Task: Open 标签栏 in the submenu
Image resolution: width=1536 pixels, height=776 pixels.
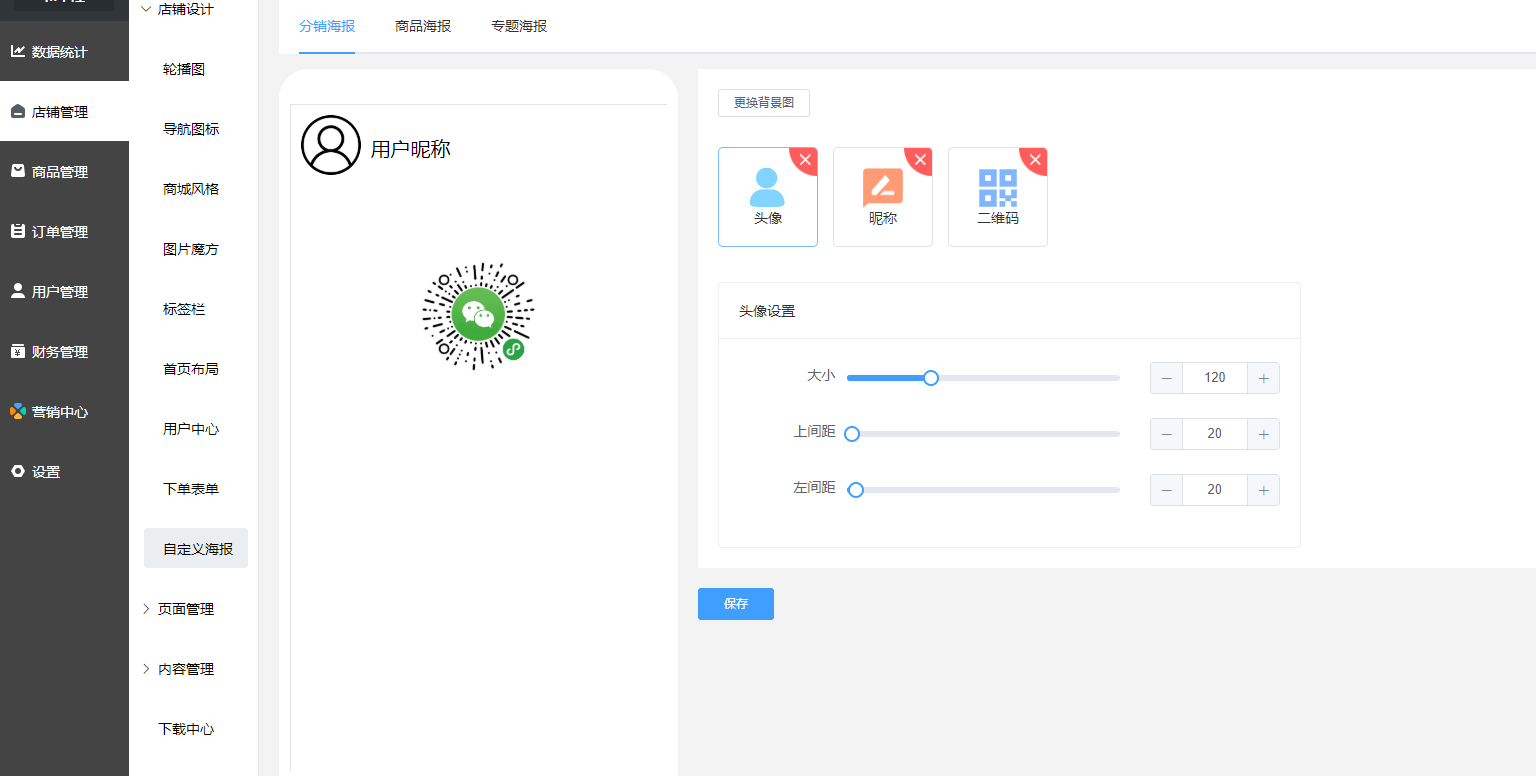Action: click(184, 309)
